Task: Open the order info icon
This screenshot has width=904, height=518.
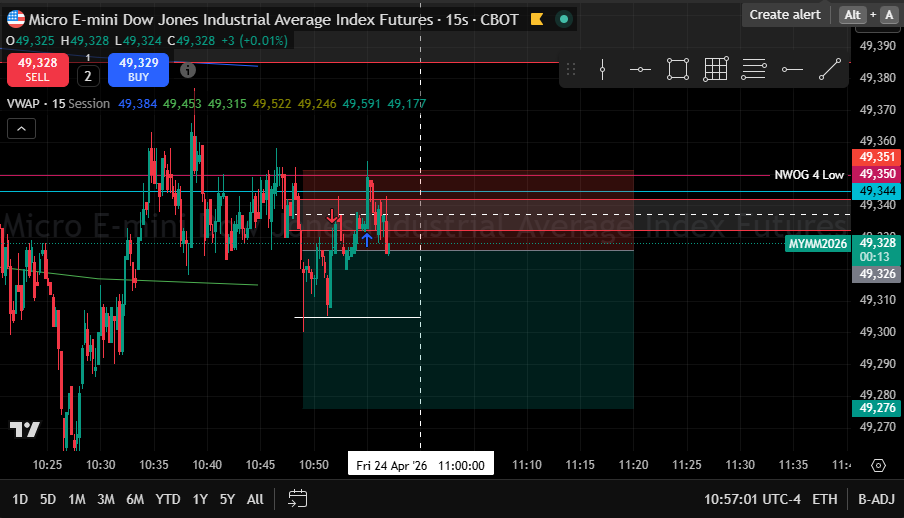Action: (x=188, y=70)
